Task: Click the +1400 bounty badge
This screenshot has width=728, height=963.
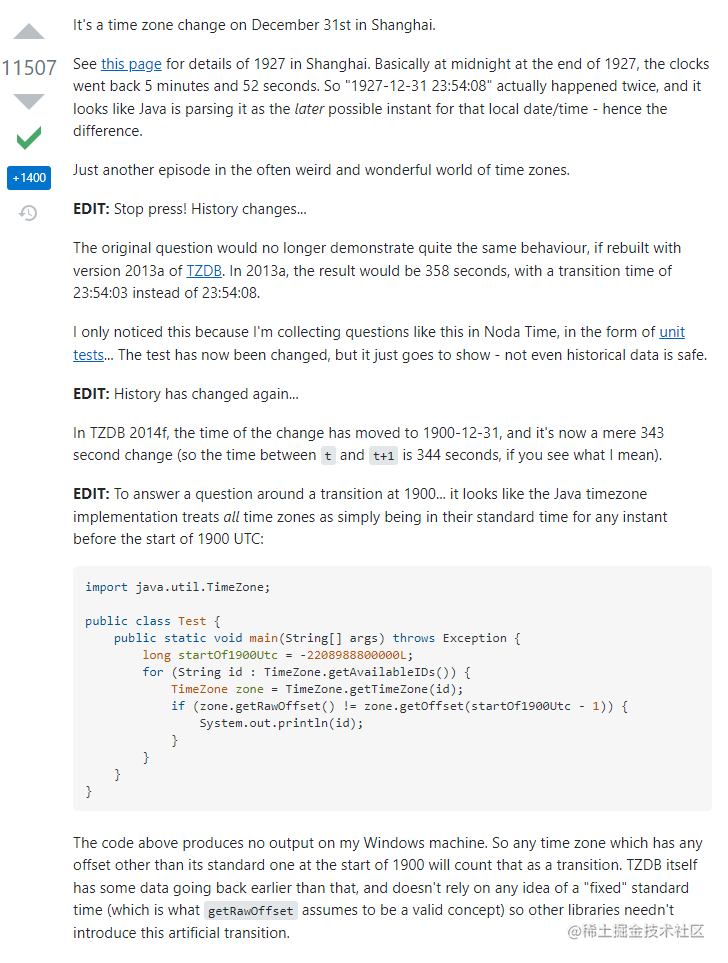Action: (29, 178)
